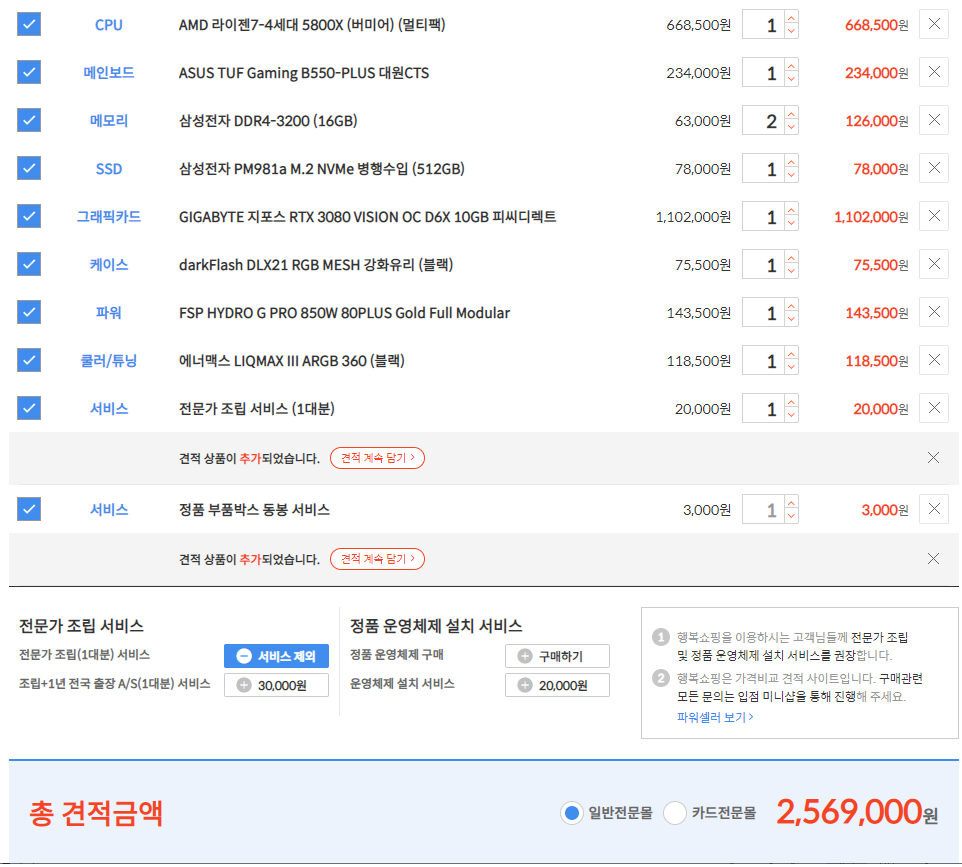Dismiss the notification below 전문가 조립 서비스 row
962x867 pixels.
[x=933, y=458]
